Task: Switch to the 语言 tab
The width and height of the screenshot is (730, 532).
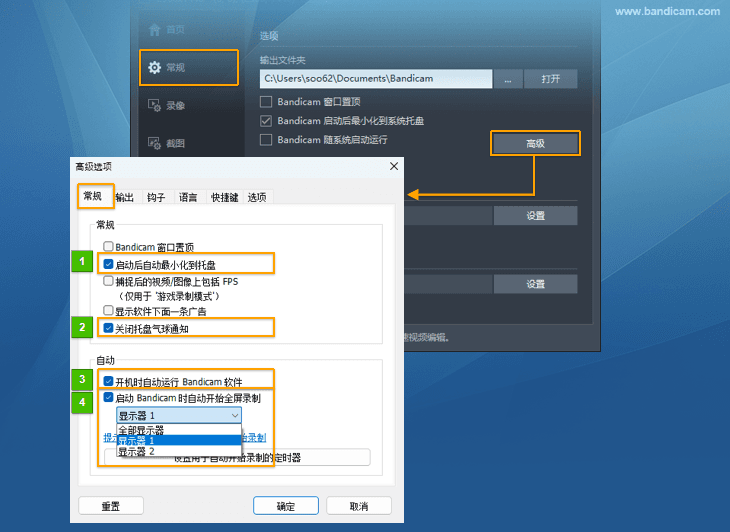Action: pyautogui.click(x=188, y=197)
